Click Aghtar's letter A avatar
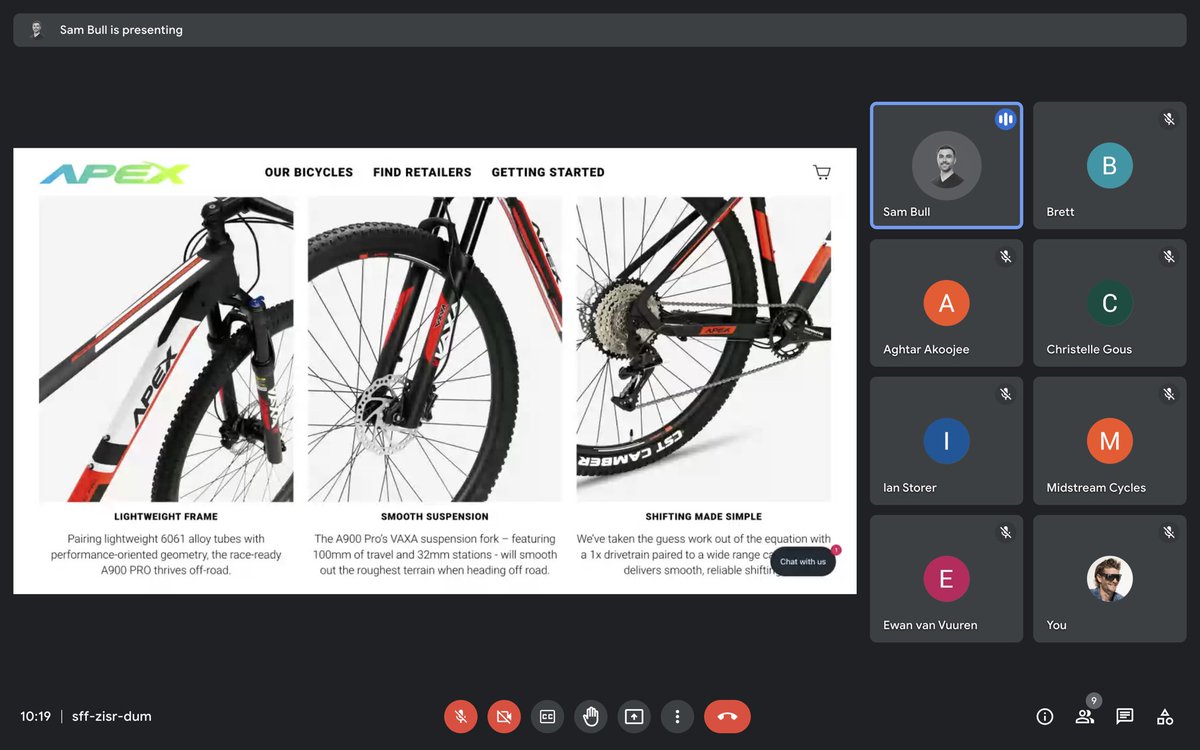 946,303
